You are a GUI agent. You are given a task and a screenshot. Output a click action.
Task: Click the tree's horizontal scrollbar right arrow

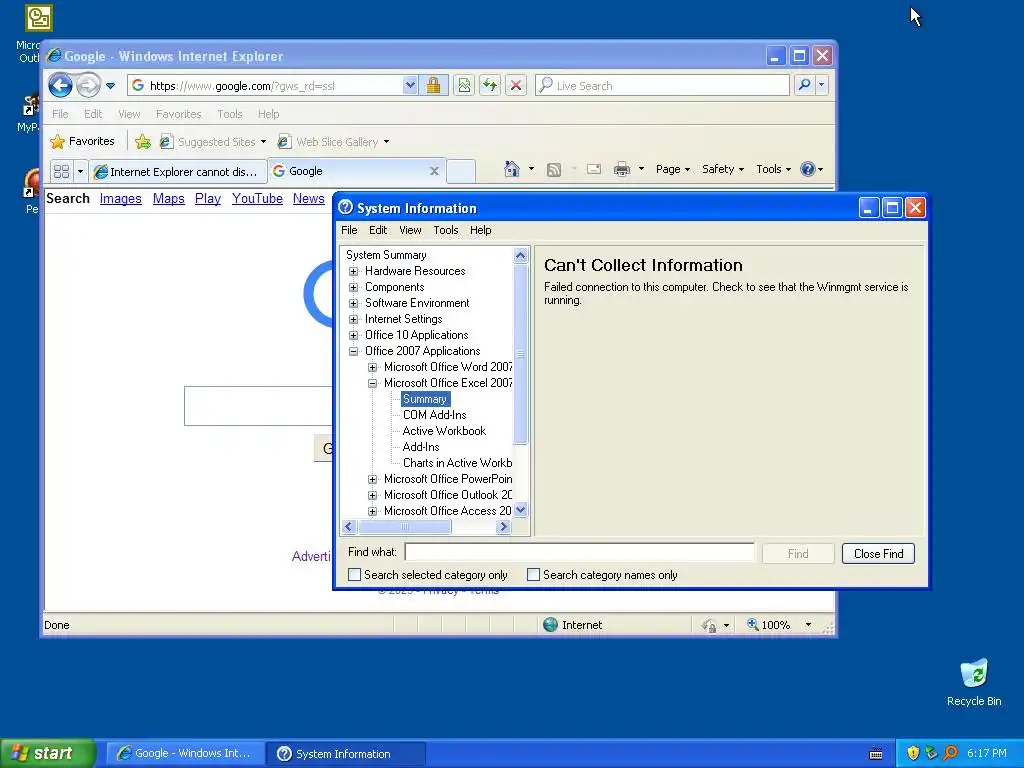coord(503,526)
